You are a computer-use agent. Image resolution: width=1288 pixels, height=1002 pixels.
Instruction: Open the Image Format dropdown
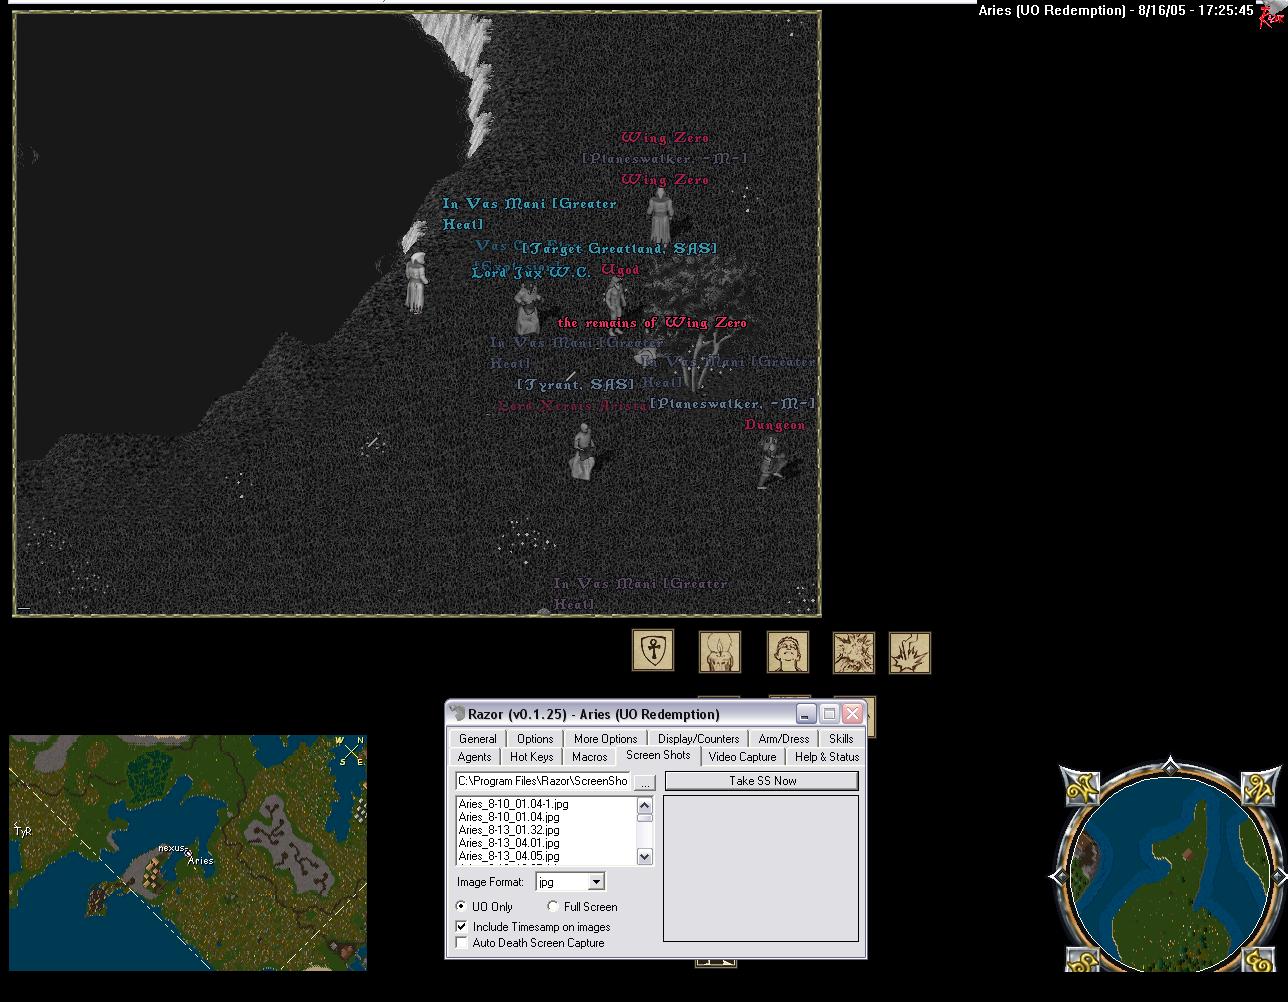[x=596, y=882]
